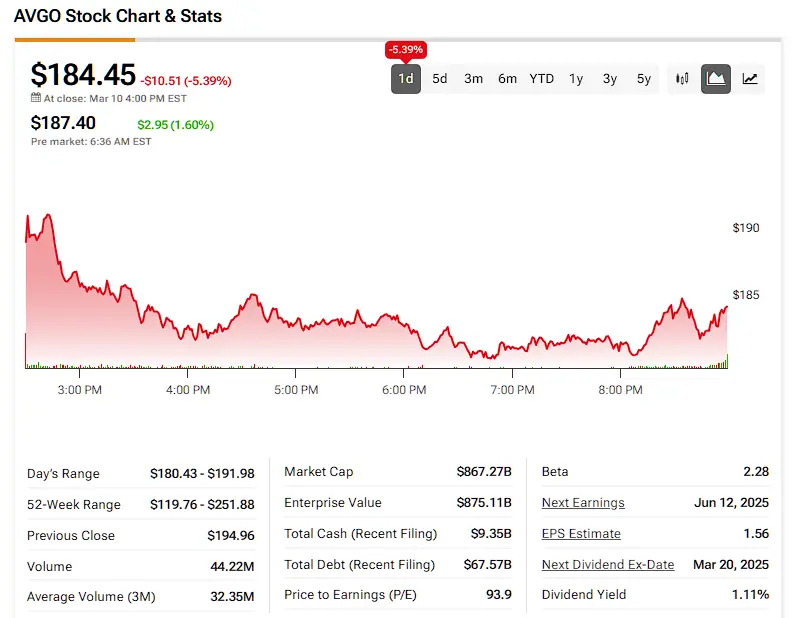
Task: Click the Mar 20, 2025 dividend date
Action: tap(731, 564)
